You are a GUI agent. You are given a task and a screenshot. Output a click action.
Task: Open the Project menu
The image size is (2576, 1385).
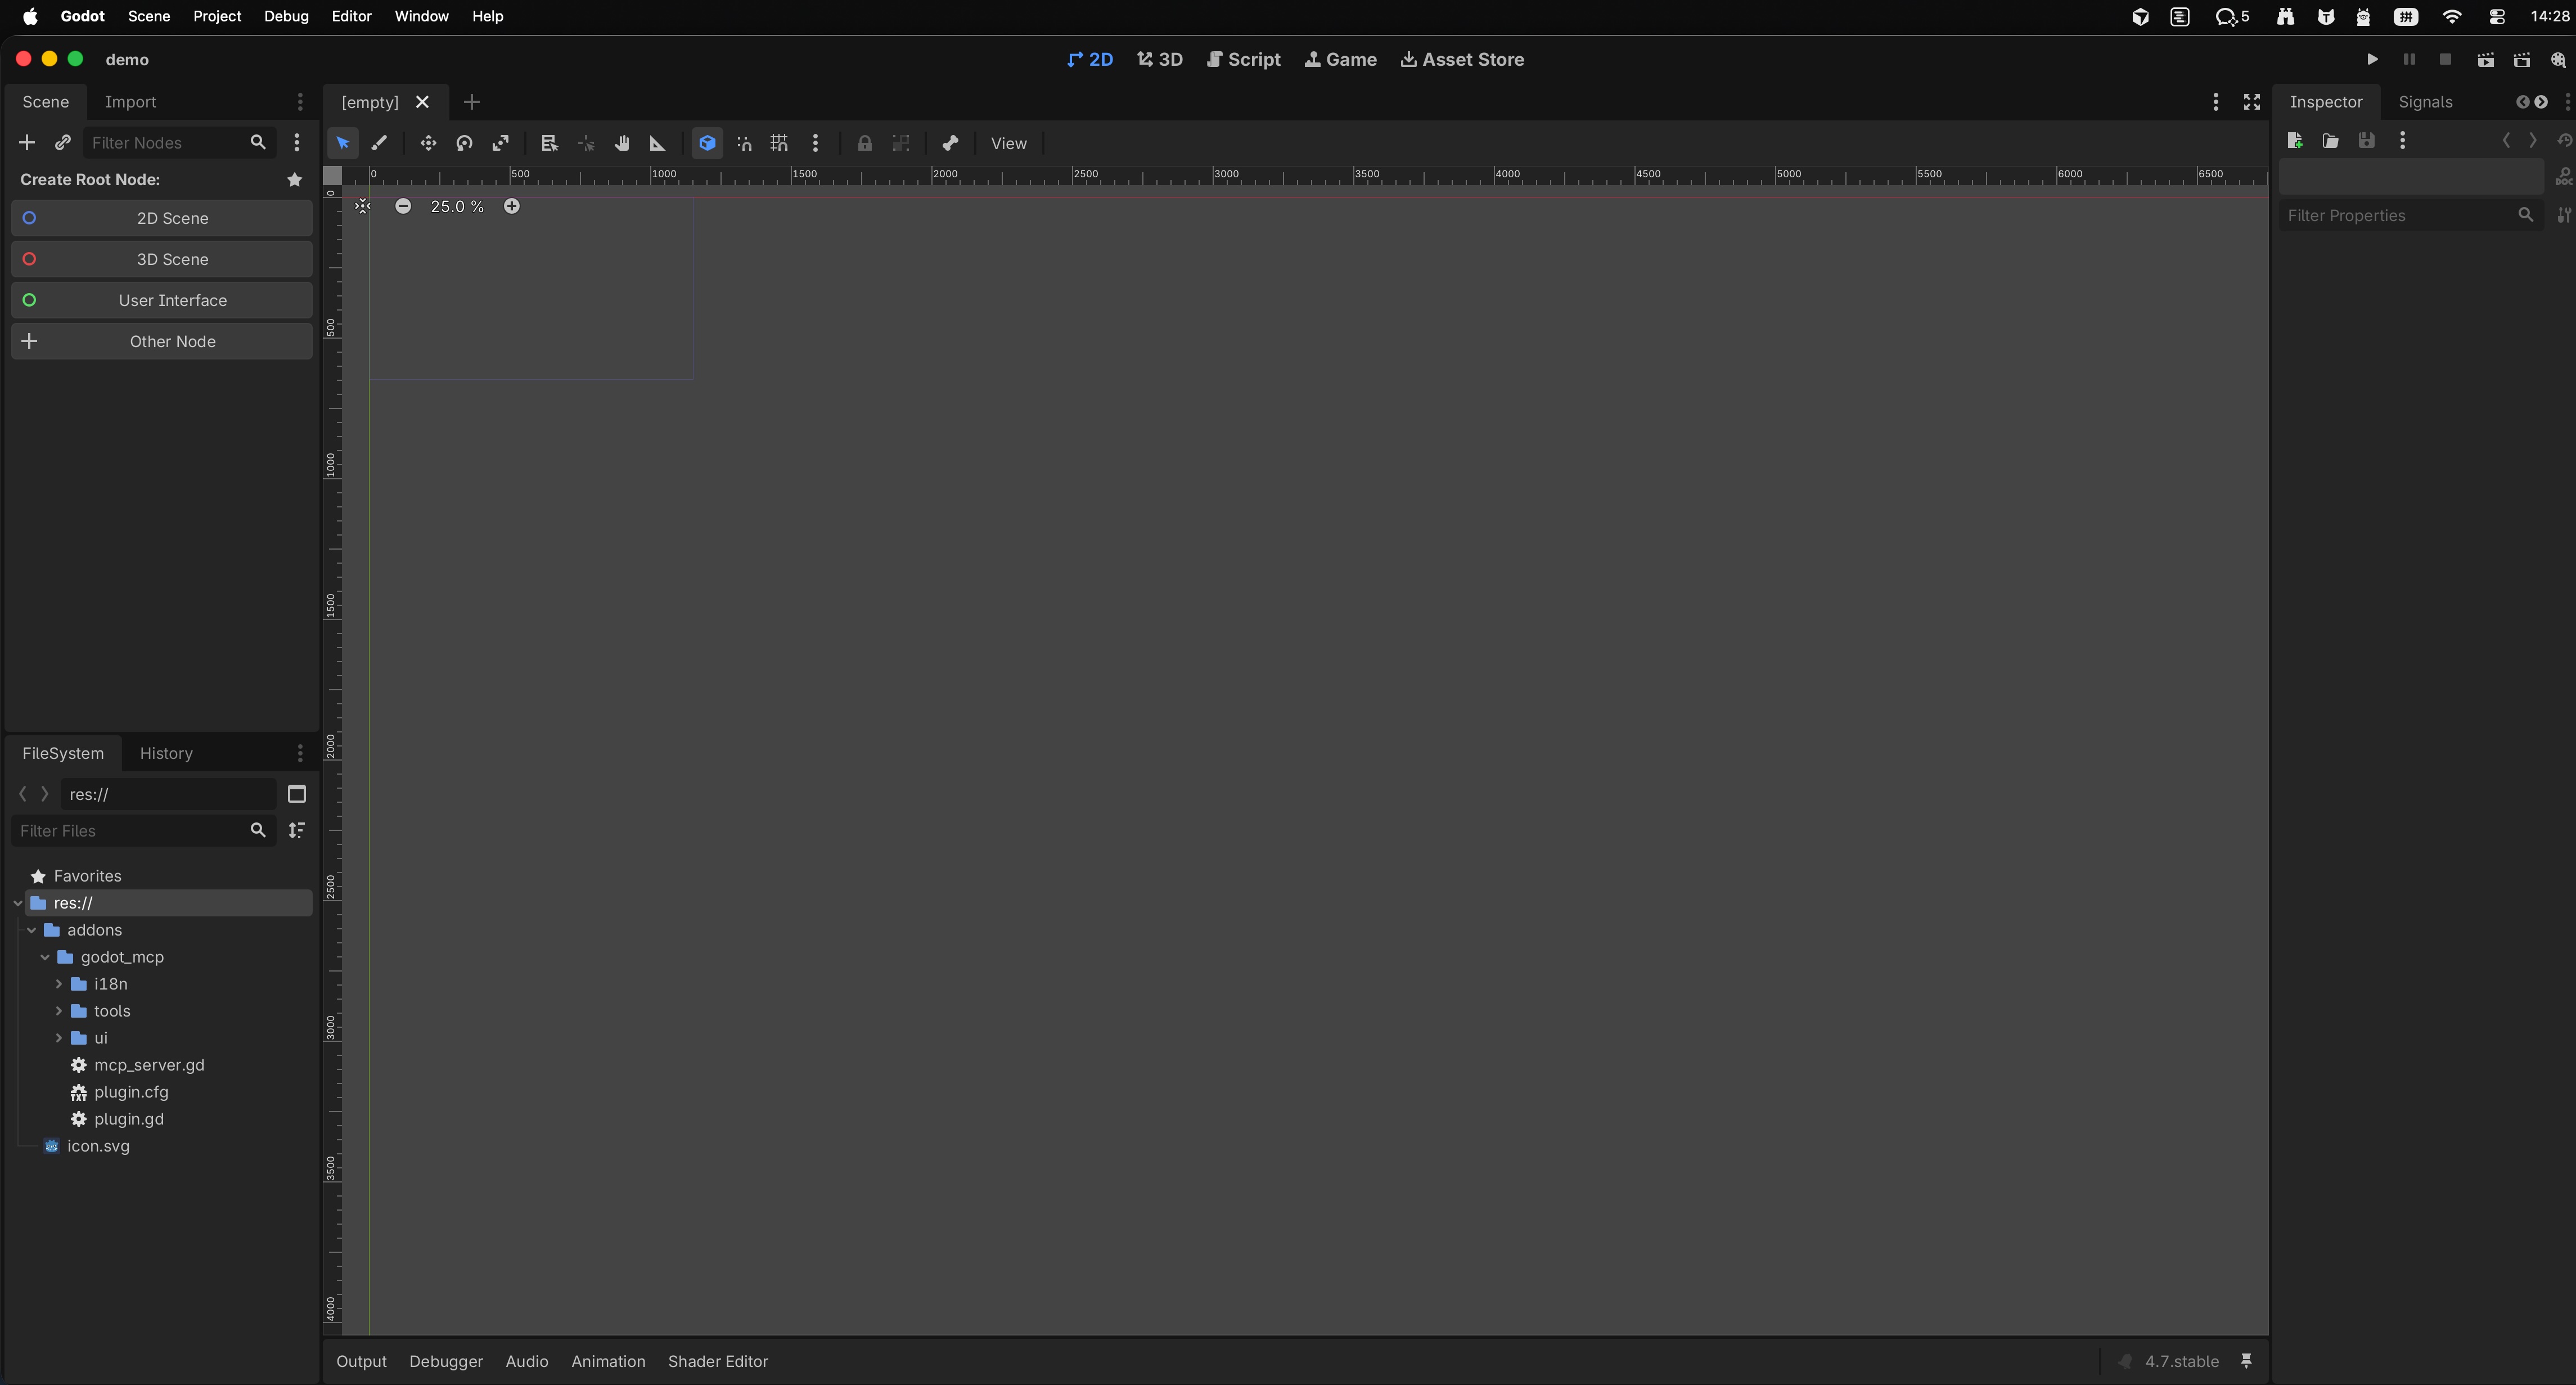[217, 16]
